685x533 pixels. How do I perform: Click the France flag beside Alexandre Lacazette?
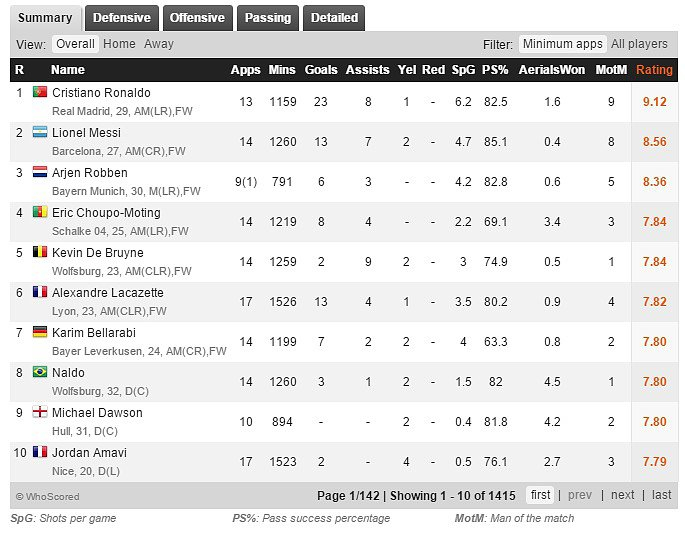point(40,292)
